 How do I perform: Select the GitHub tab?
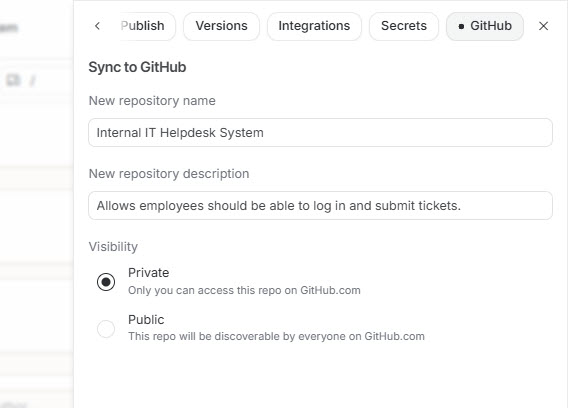click(485, 26)
